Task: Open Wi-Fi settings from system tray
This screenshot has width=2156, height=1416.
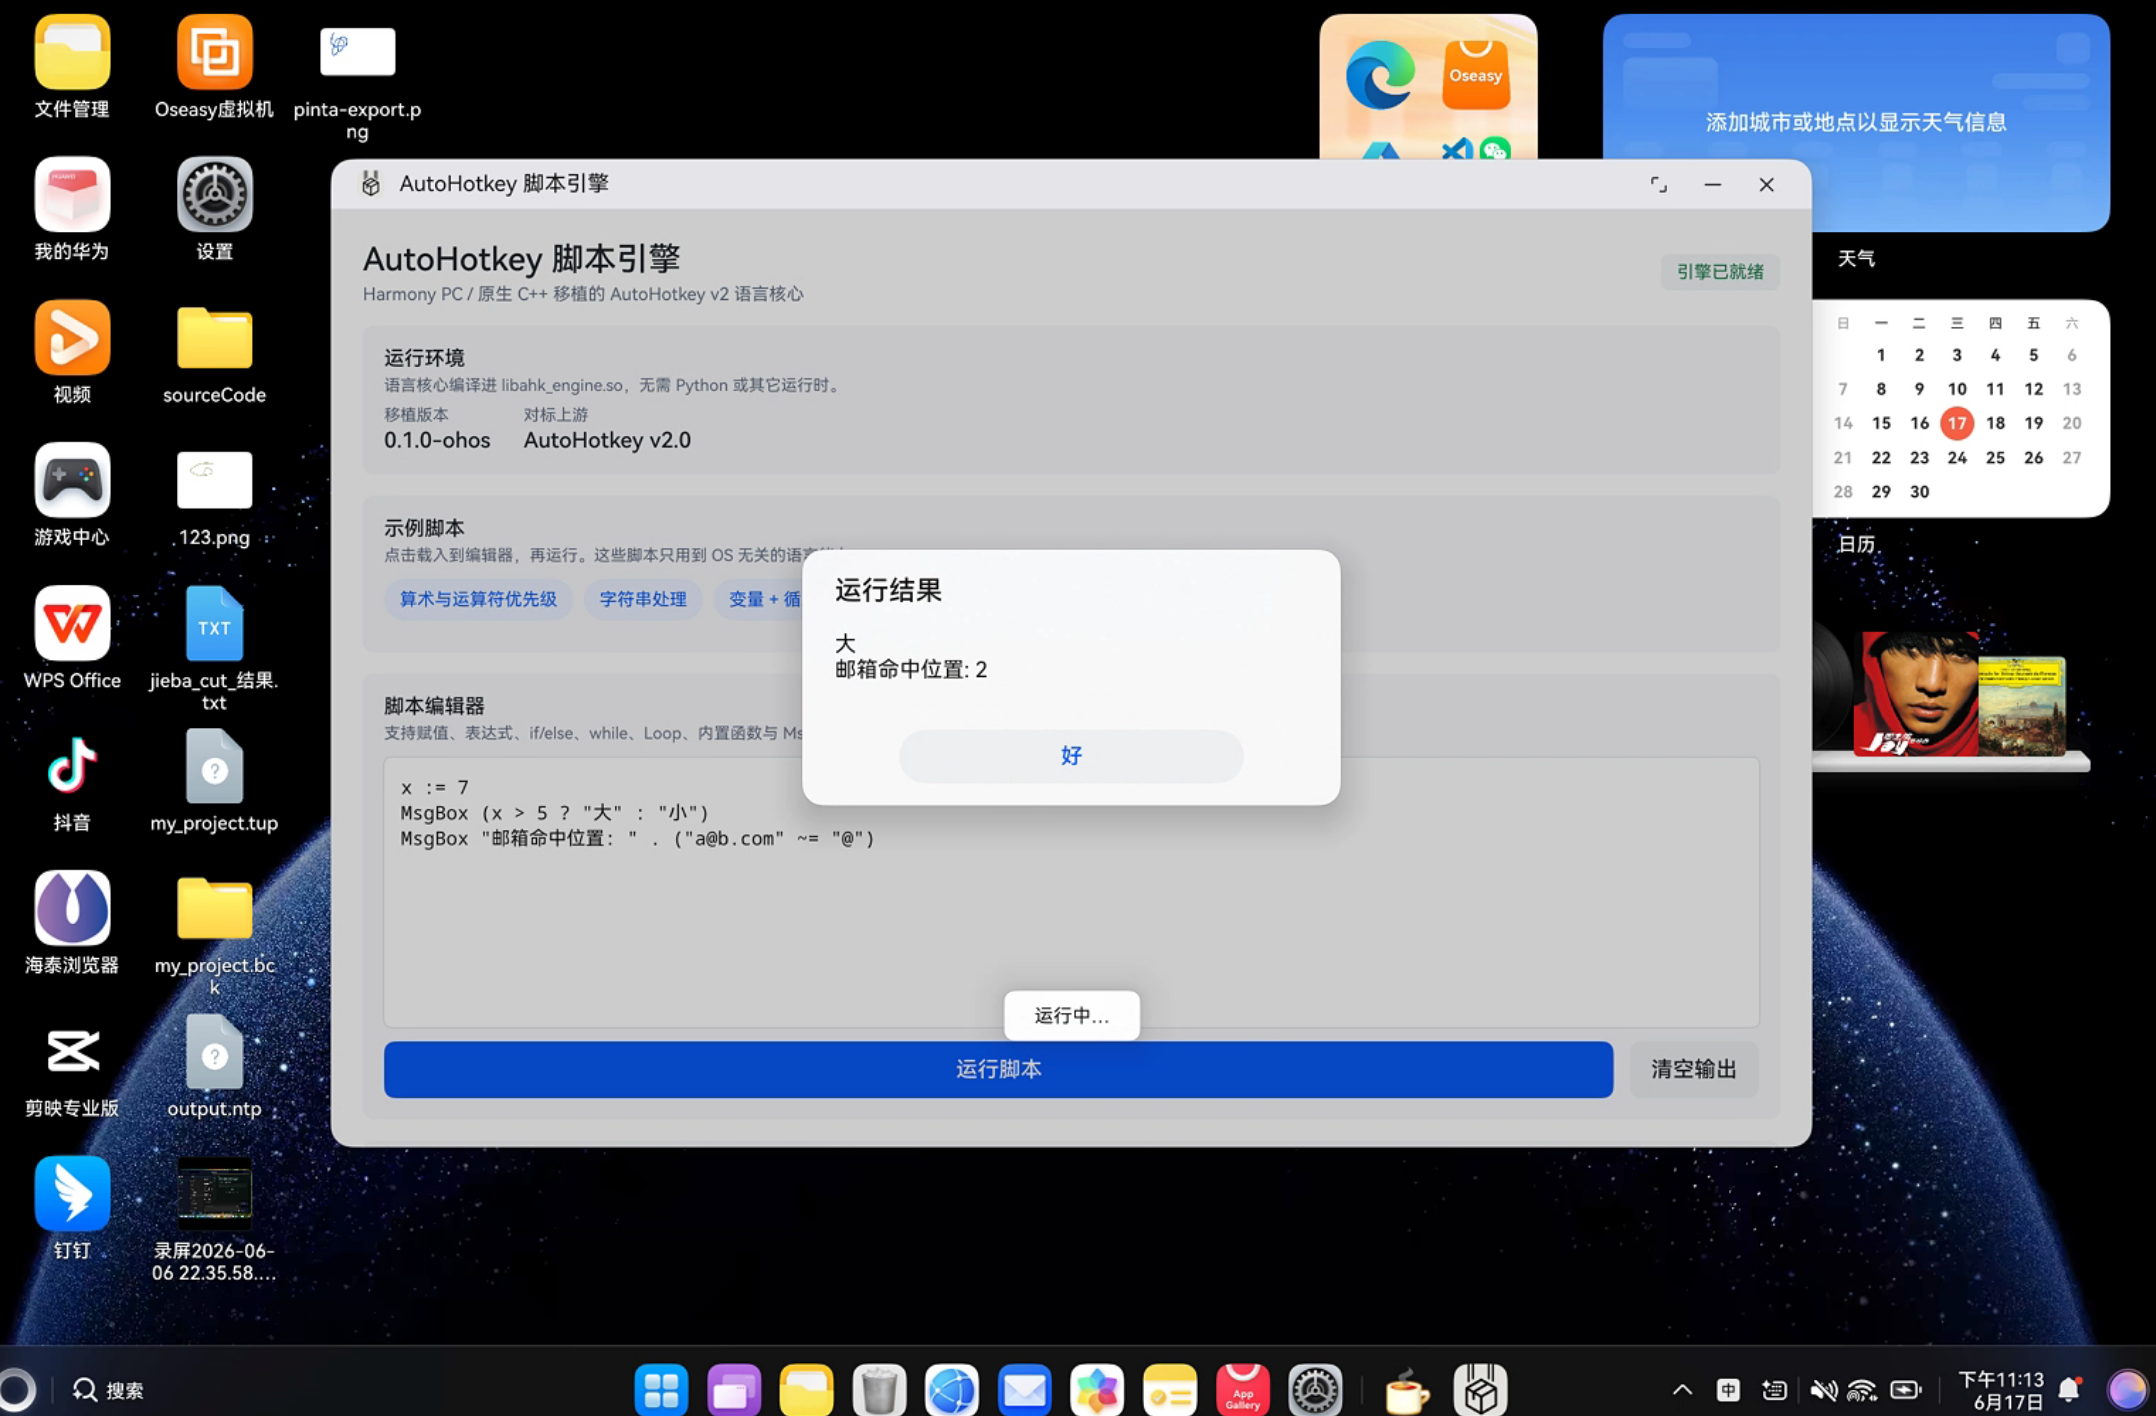Action: pyautogui.click(x=1862, y=1390)
